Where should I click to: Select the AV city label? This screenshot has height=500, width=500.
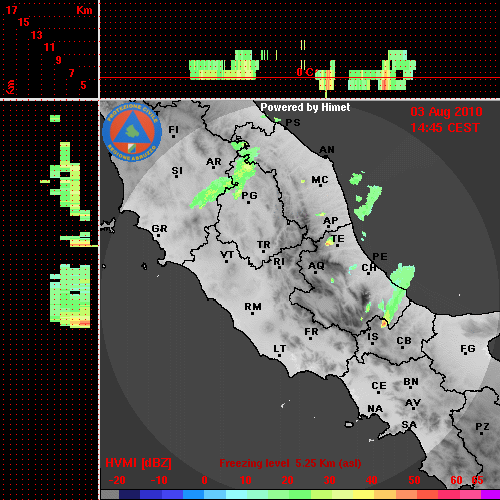click(x=413, y=403)
